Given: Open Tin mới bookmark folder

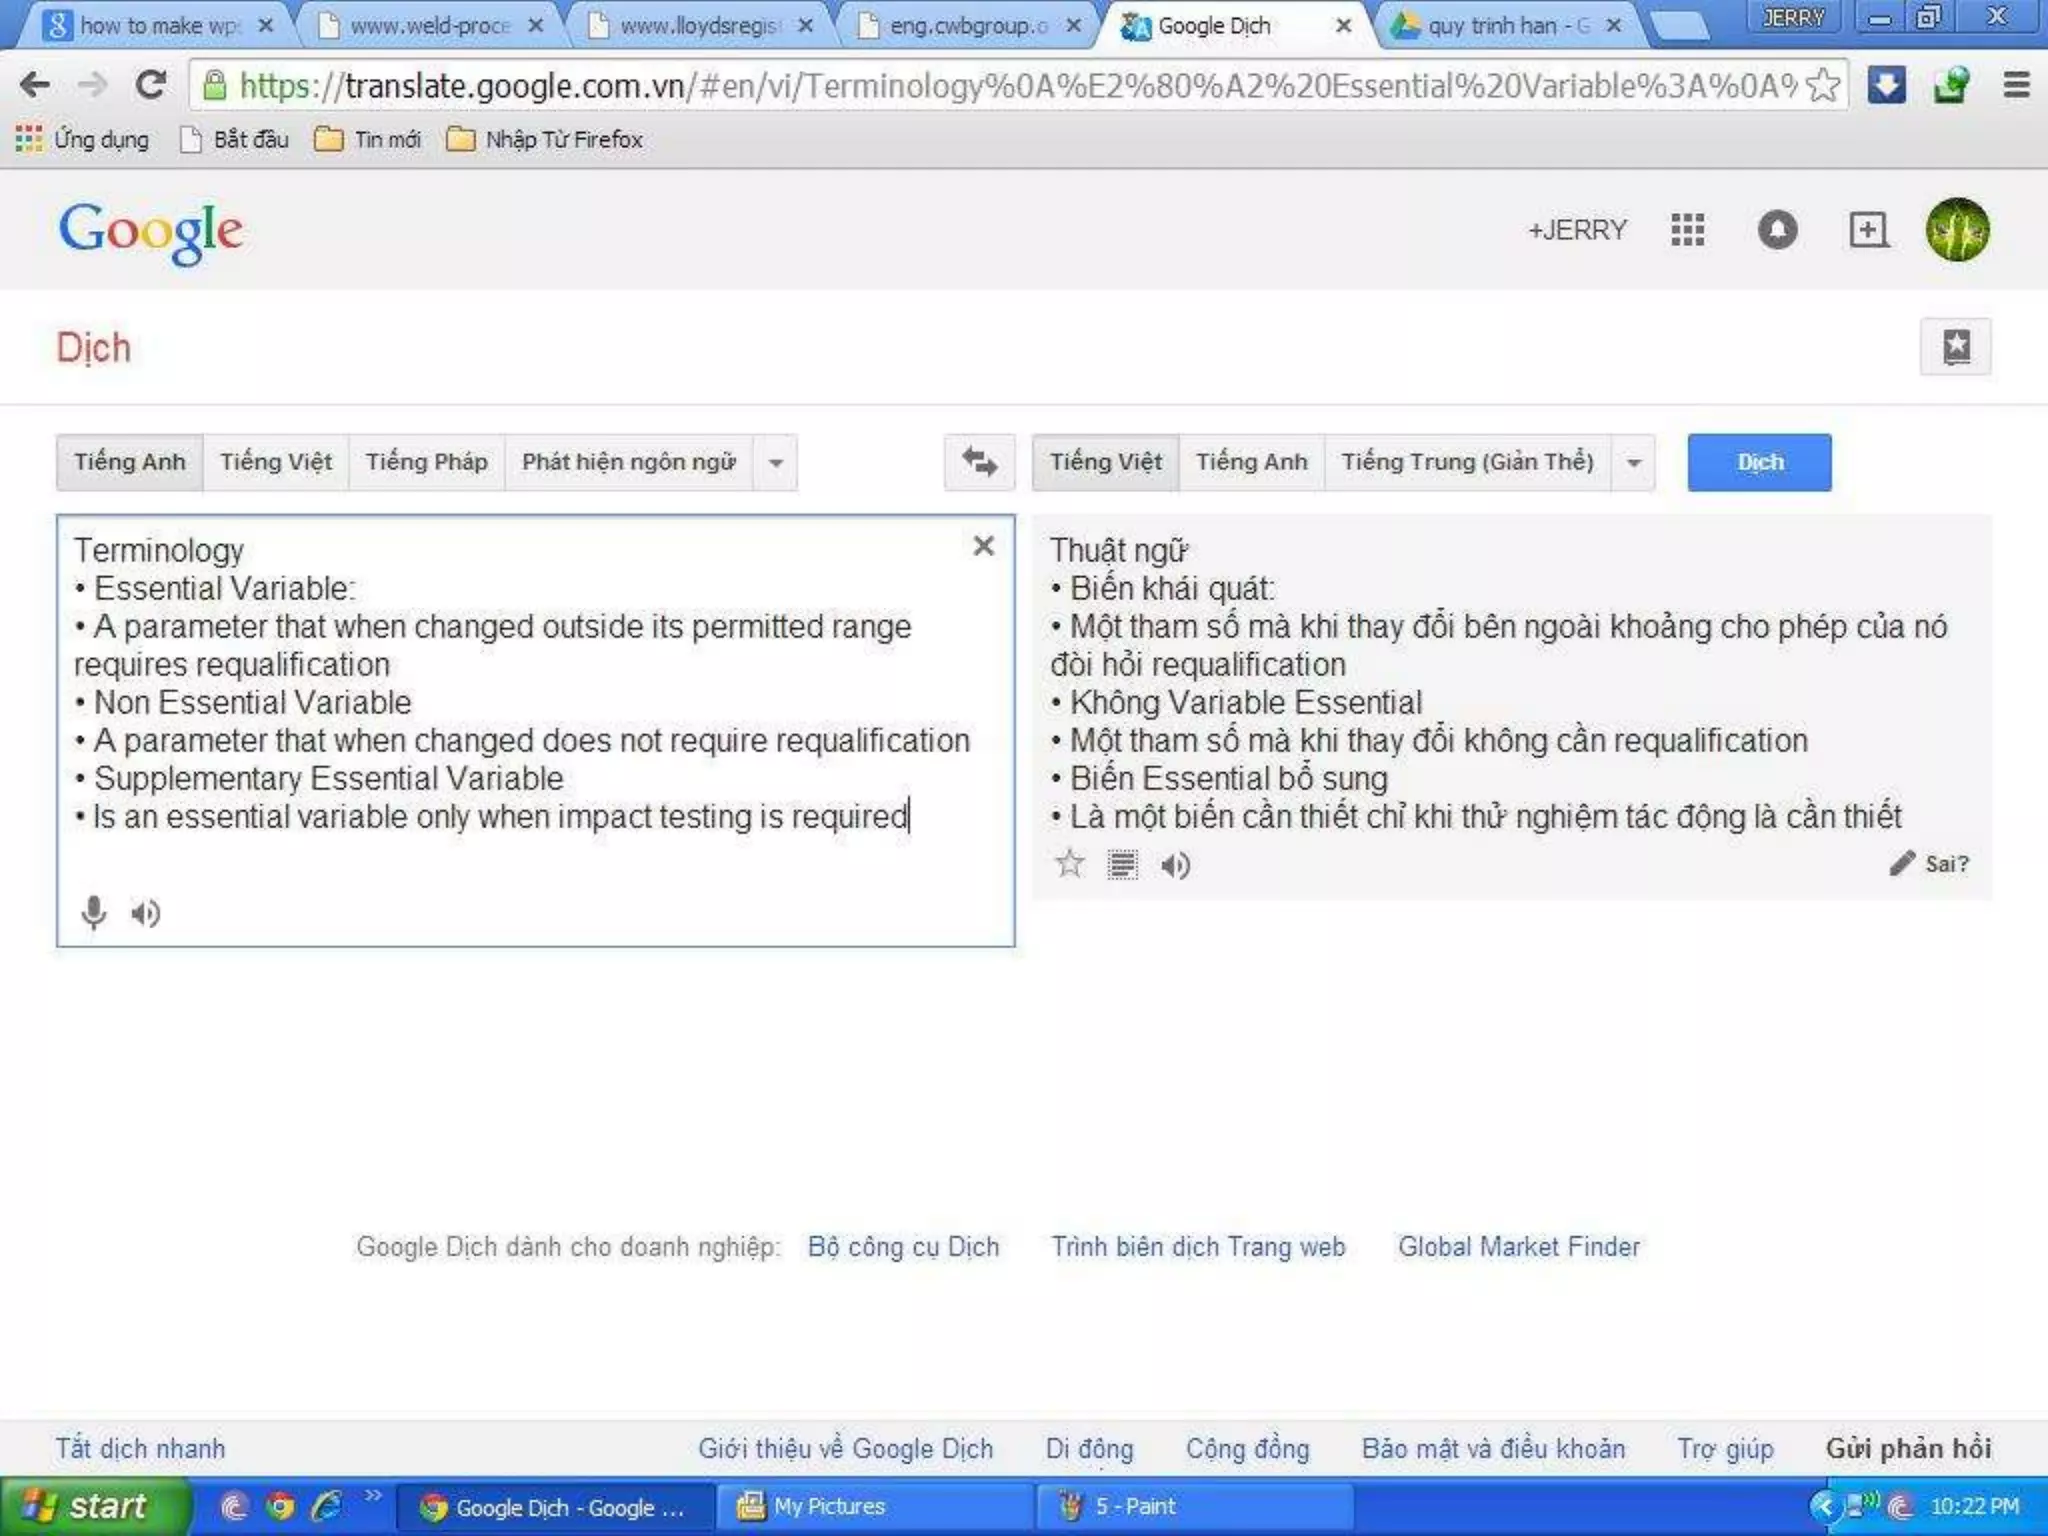Looking at the screenshot, I should coord(367,139).
